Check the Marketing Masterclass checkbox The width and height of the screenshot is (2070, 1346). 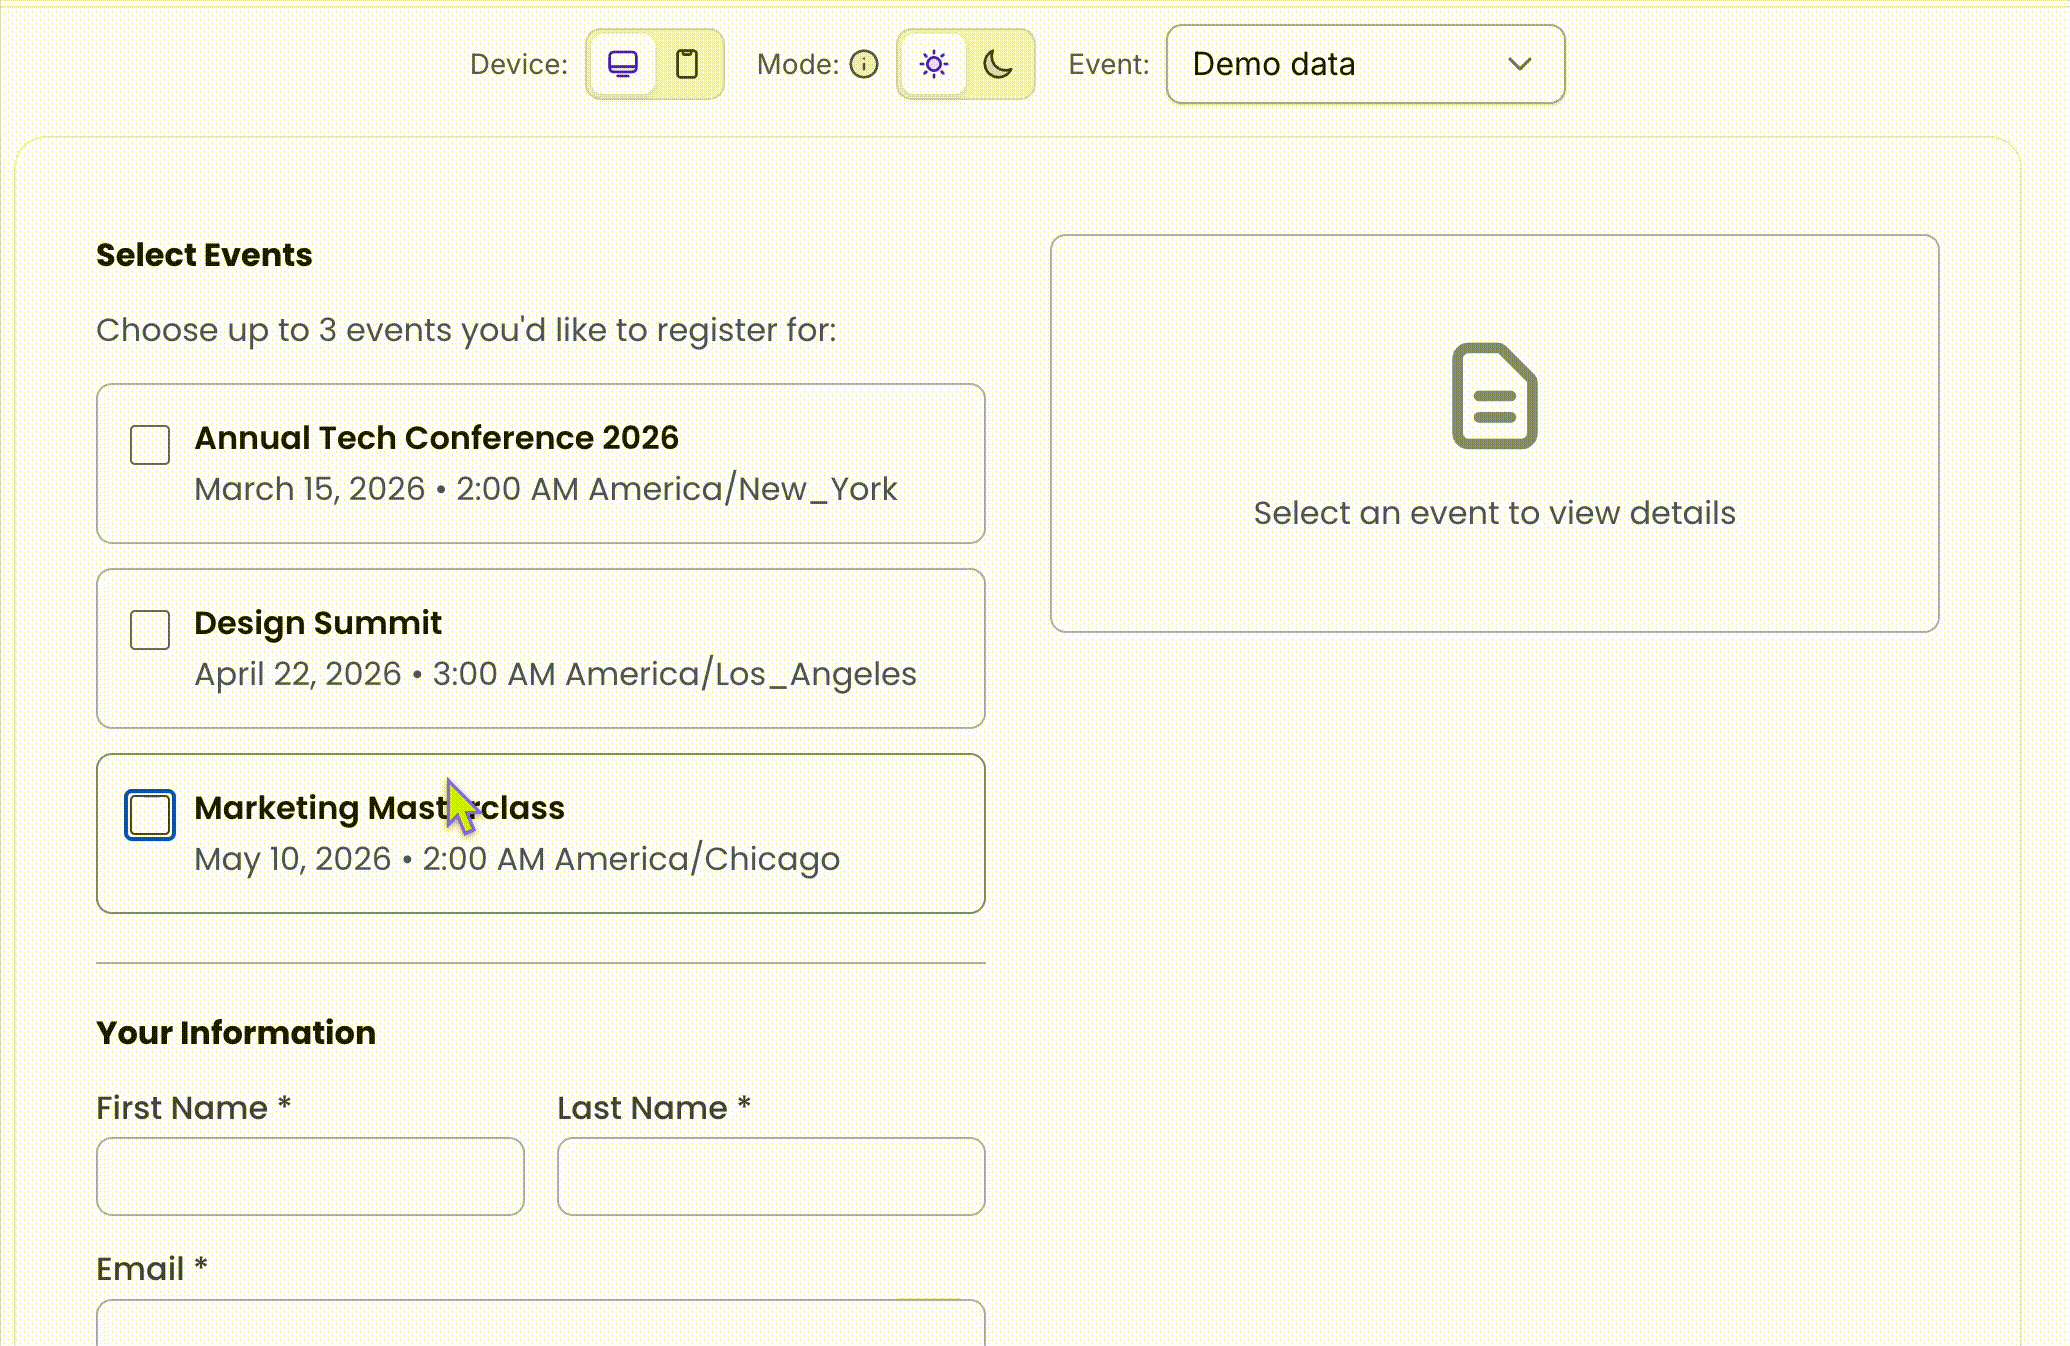[x=148, y=815]
